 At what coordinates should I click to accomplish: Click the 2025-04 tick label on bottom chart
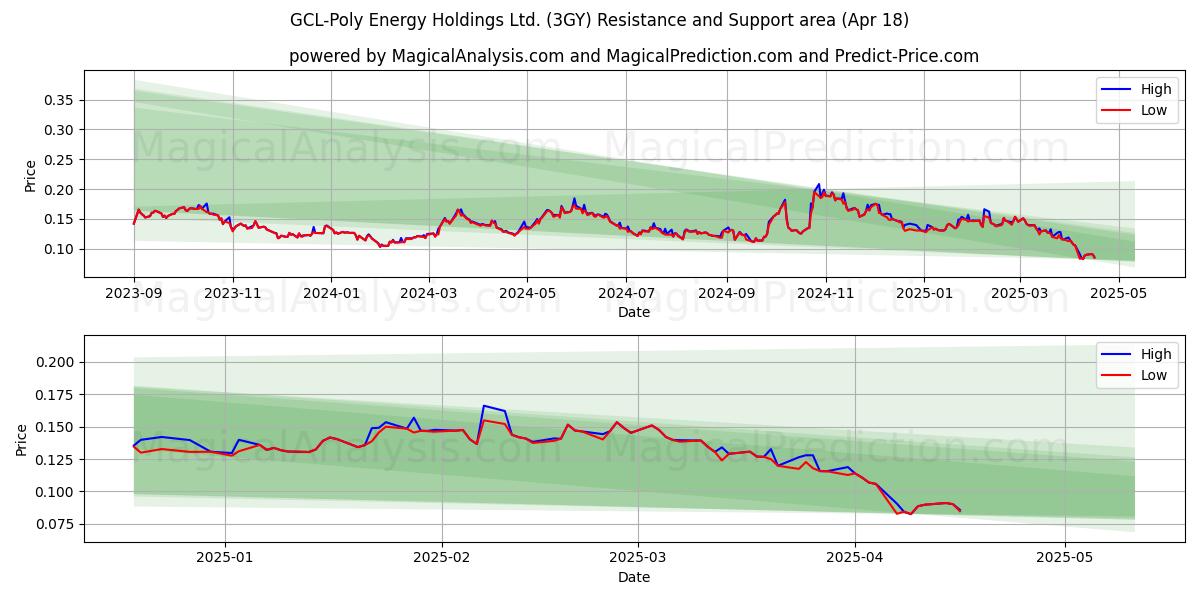pos(855,558)
